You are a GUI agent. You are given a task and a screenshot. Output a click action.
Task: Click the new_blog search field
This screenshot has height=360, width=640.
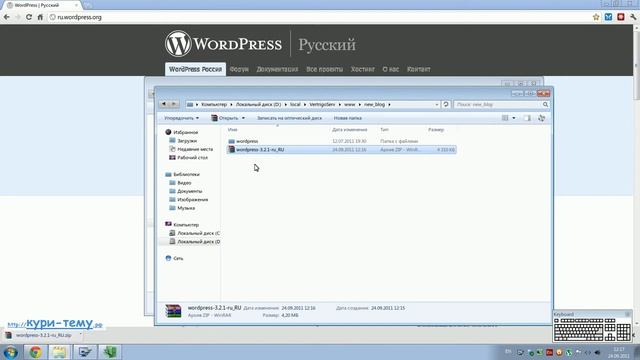coord(498,104)
